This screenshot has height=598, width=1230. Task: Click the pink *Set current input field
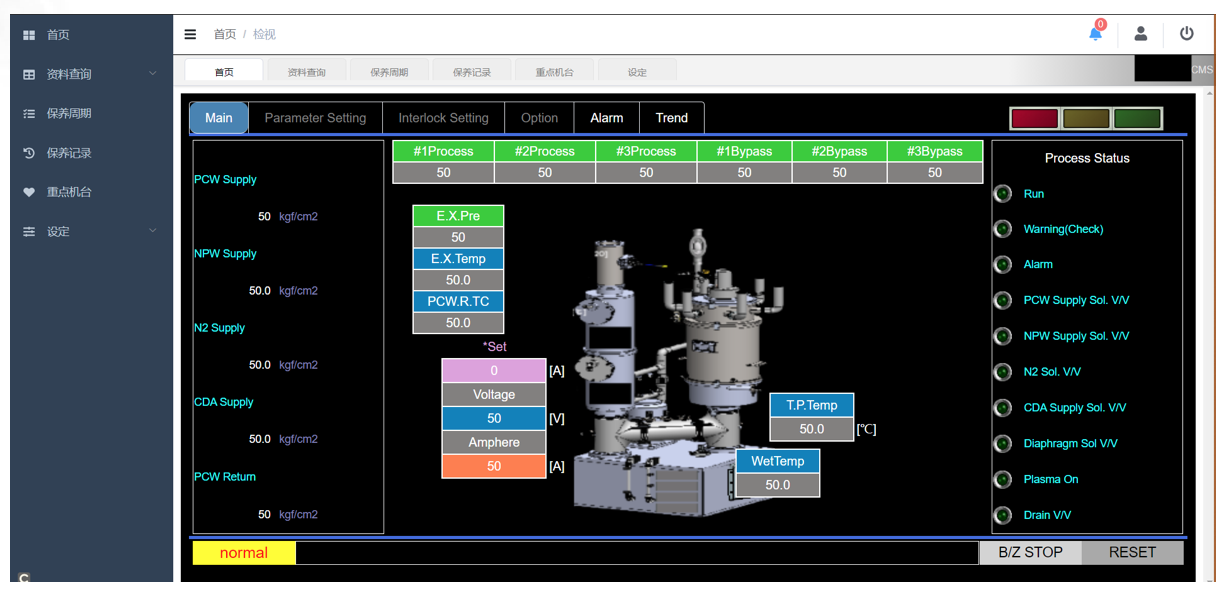pos(494,371)
